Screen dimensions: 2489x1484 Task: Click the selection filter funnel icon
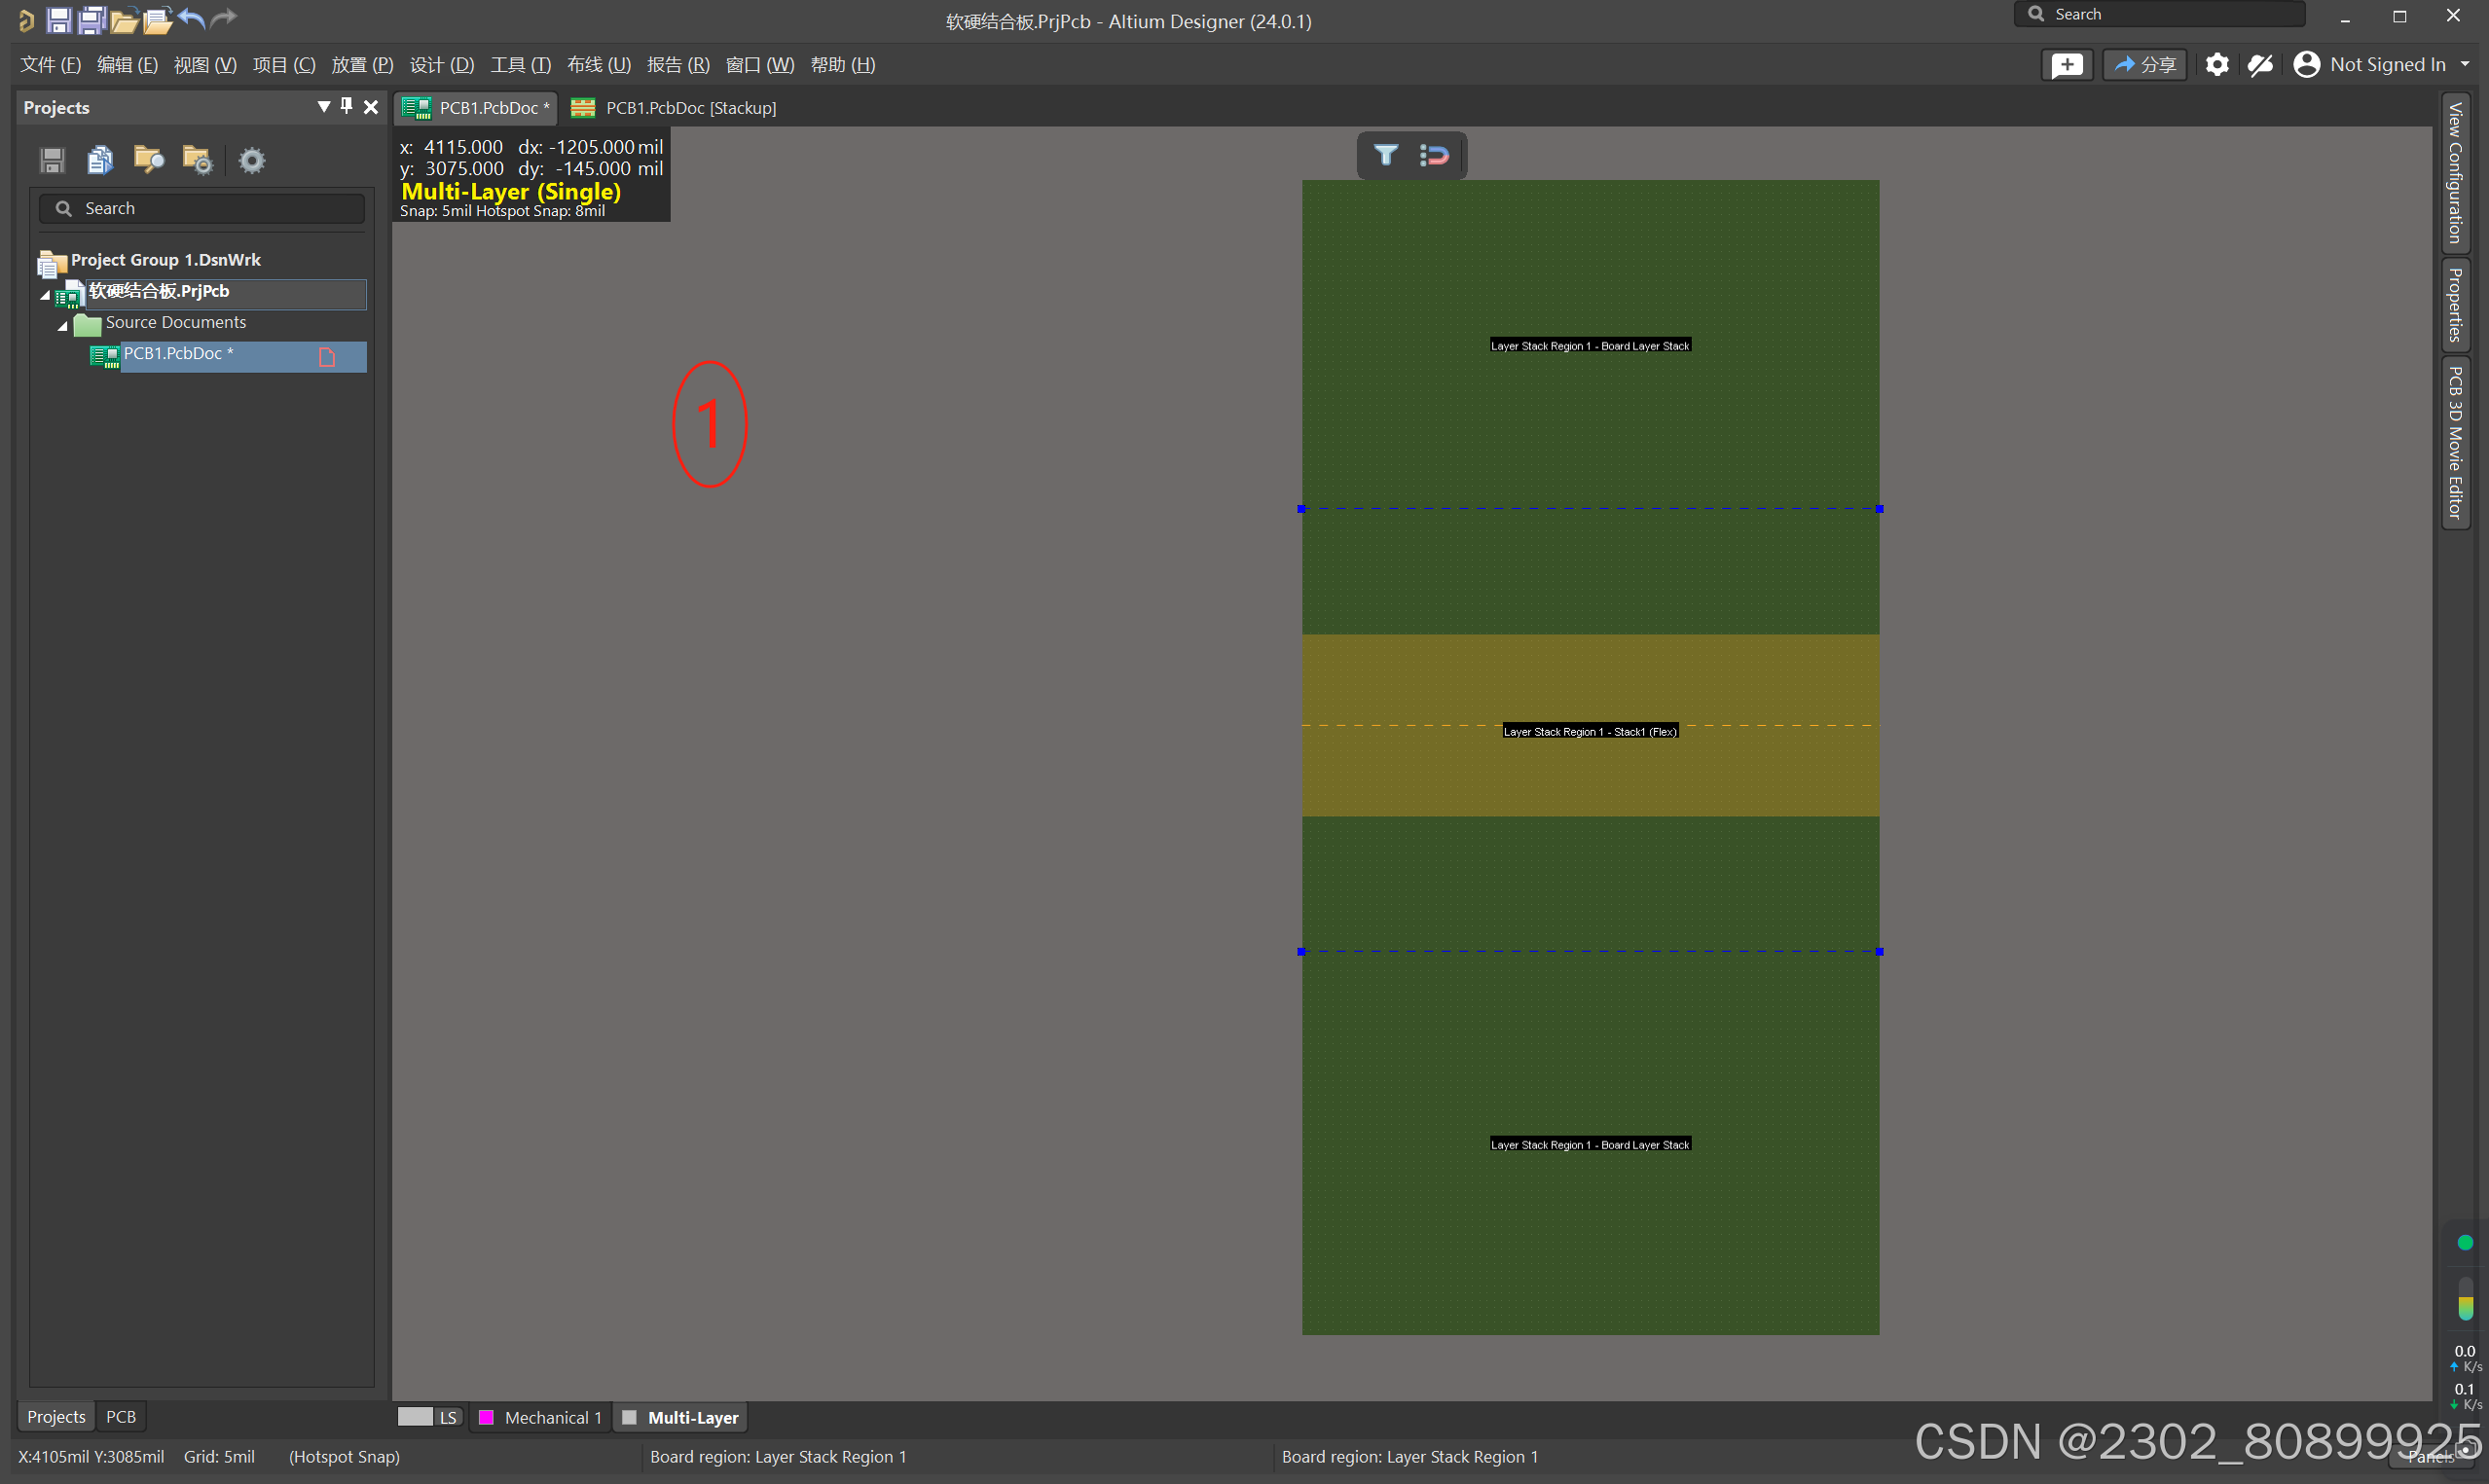coord(1385,155)
